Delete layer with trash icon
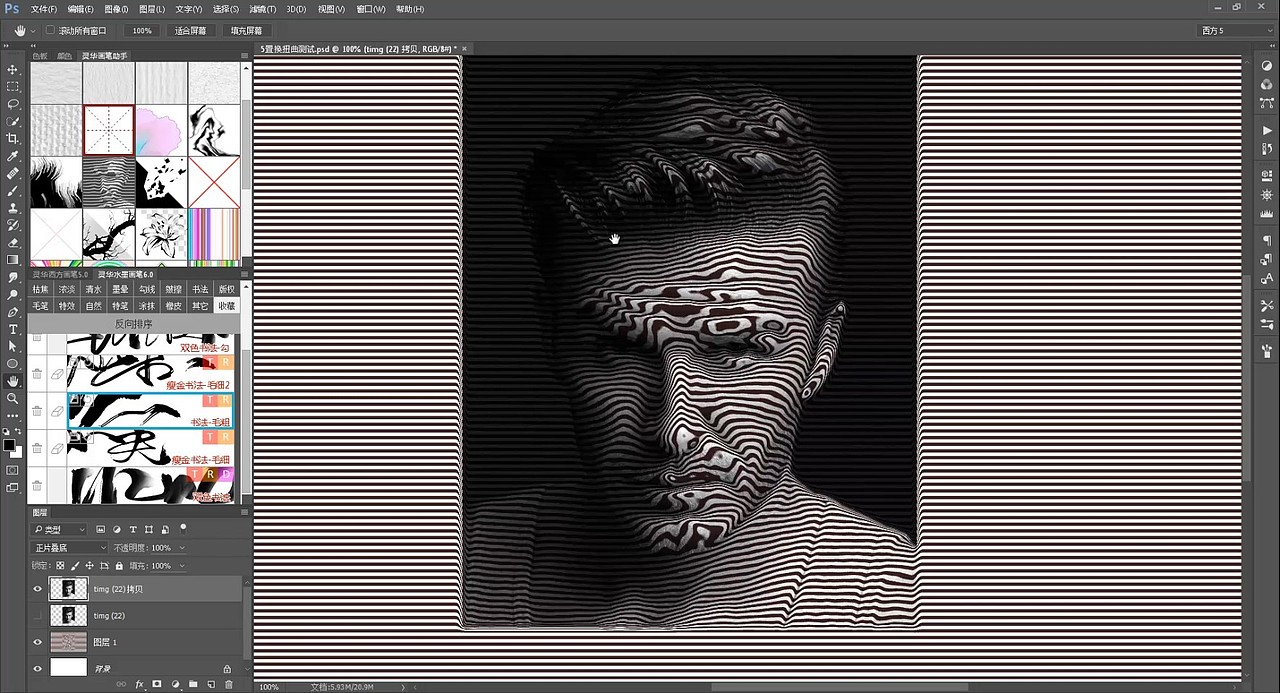Screen dimensions: 1280x693 [228, 684]
